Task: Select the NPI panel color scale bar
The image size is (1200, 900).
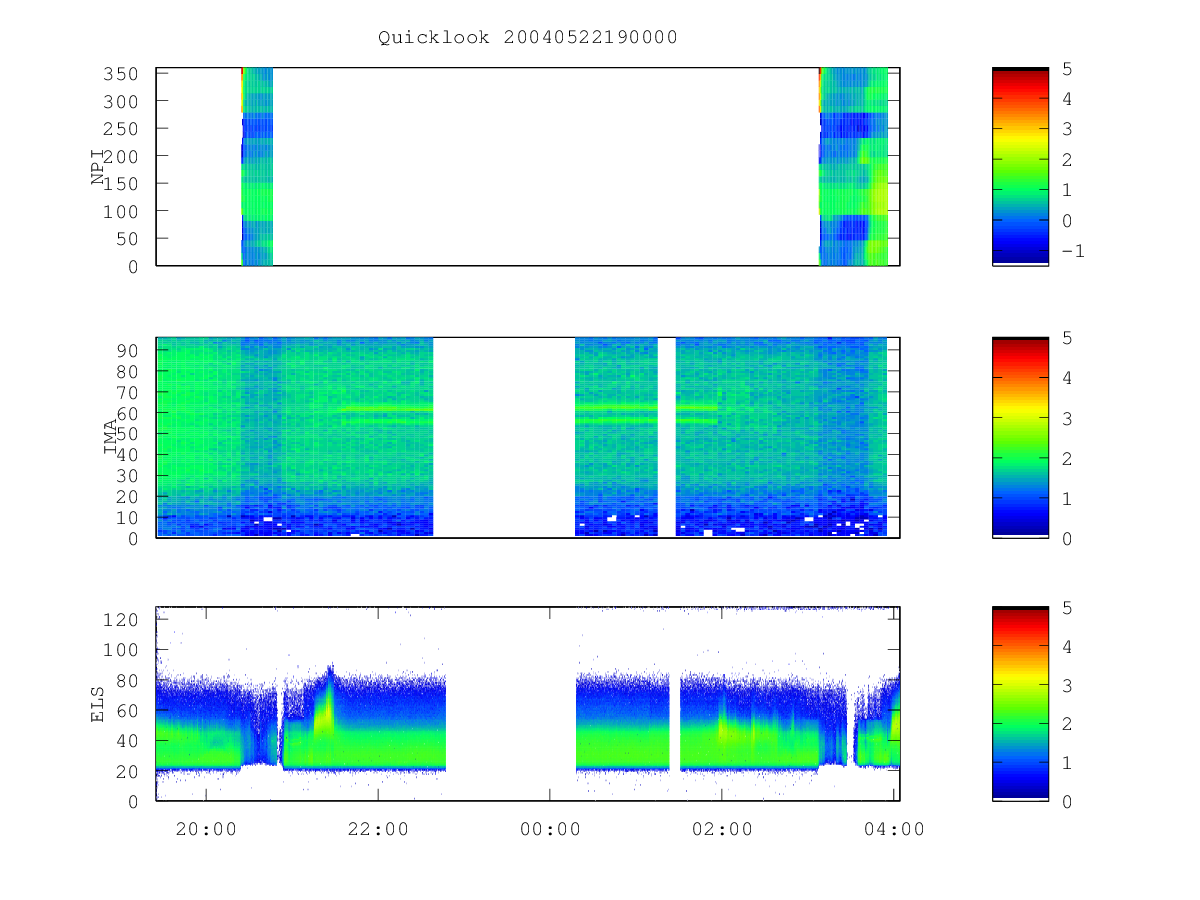Action: point(1020,166)
